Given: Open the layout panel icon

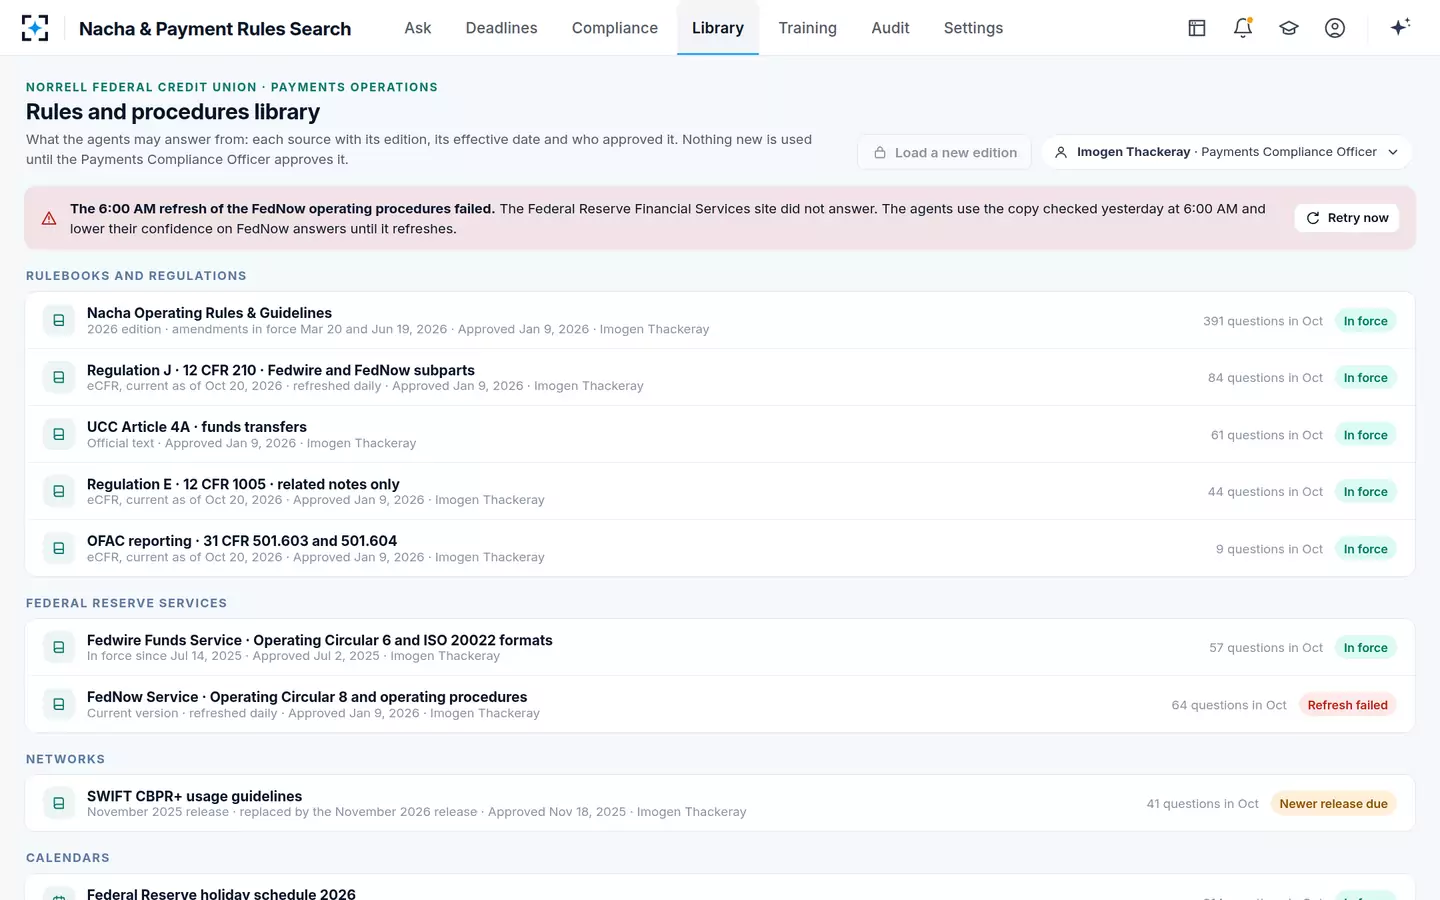Looking at the screenshot, I should coord(1197,28).
